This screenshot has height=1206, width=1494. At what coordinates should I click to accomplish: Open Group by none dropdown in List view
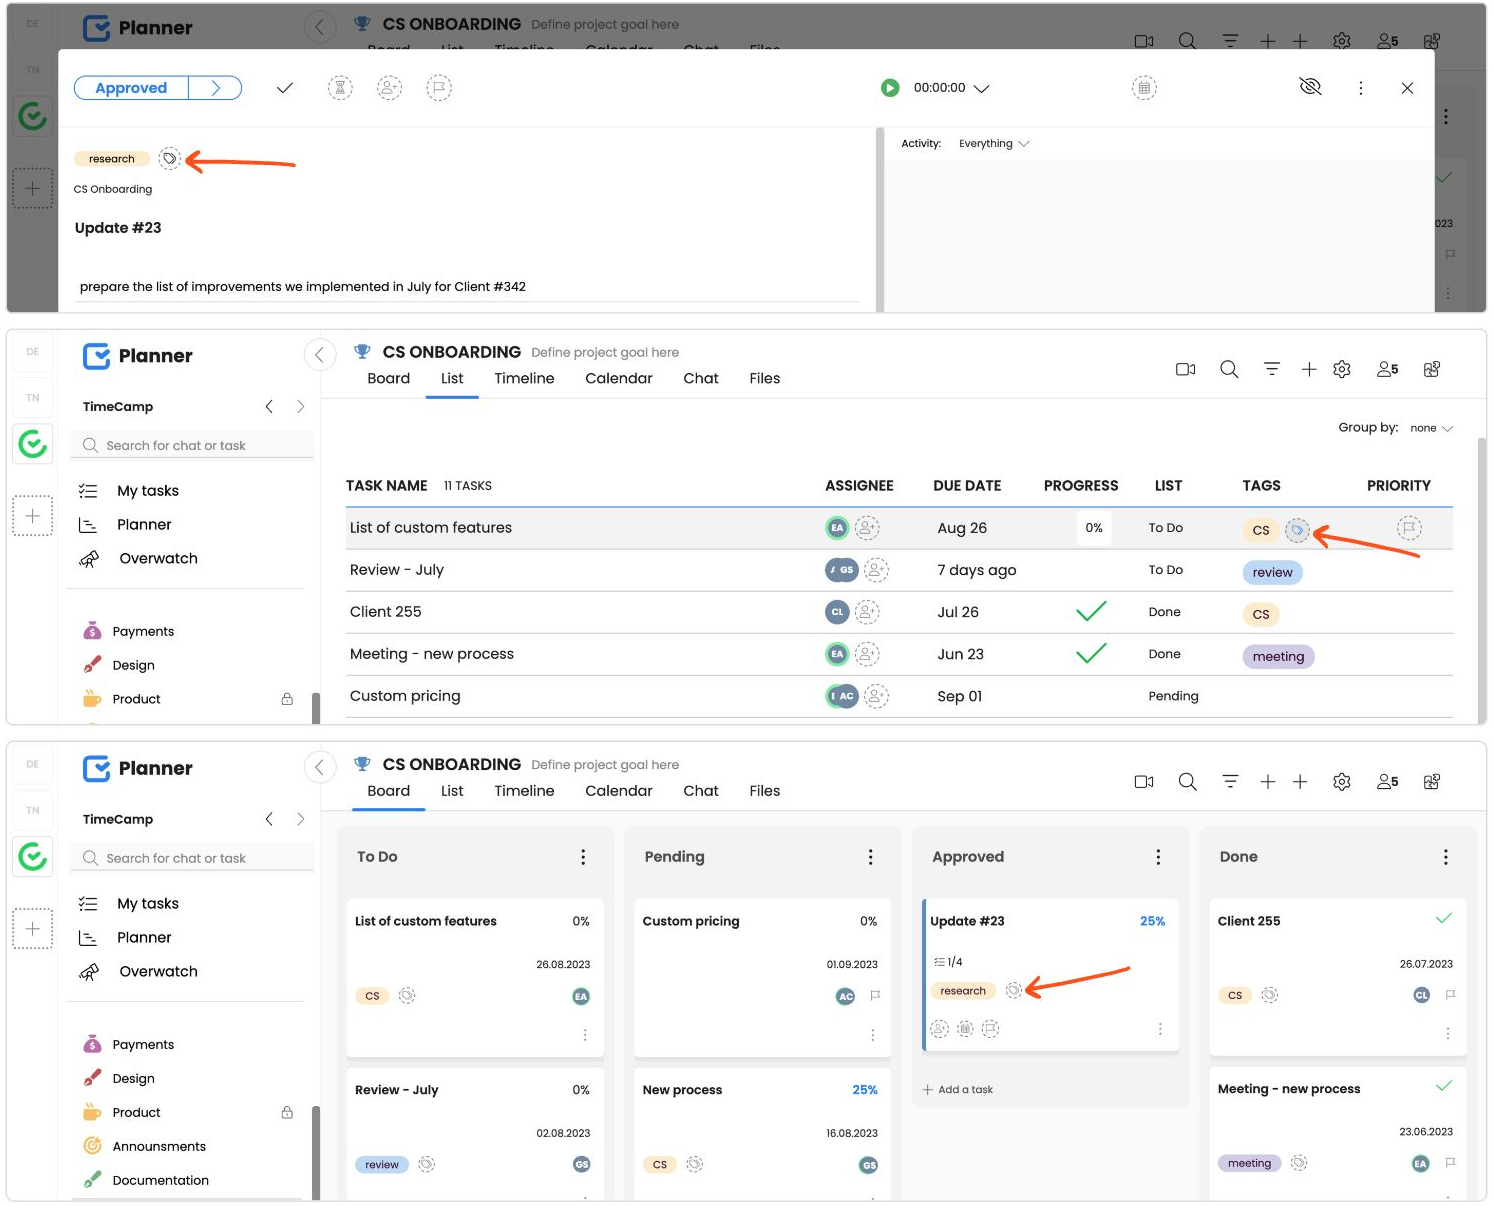point(1431,428)
